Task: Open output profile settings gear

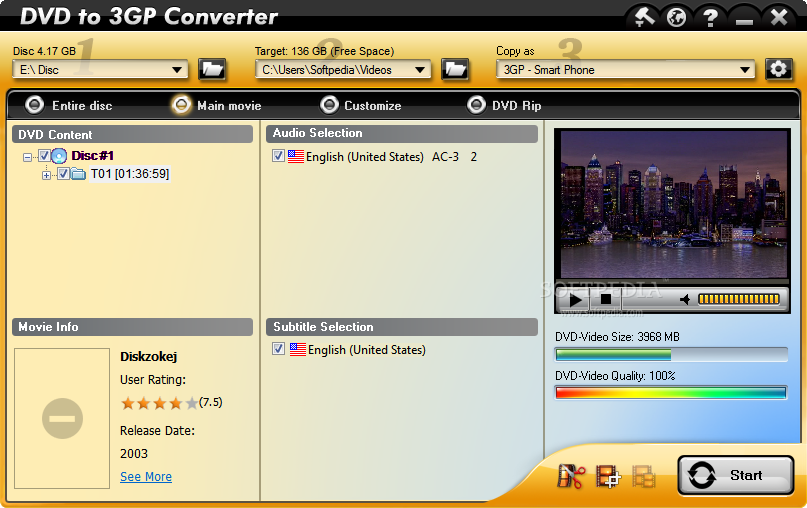Action: pos(778,69)
